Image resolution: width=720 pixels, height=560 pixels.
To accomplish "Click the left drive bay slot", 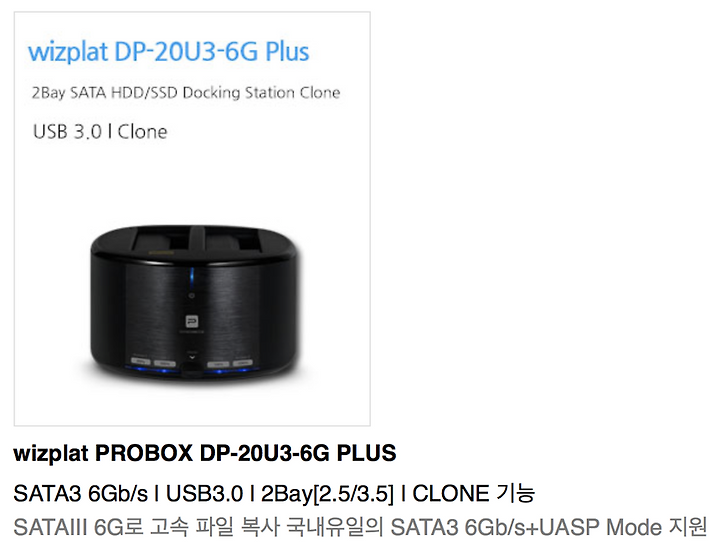I will pyautogui.click(x=161, y=239).
